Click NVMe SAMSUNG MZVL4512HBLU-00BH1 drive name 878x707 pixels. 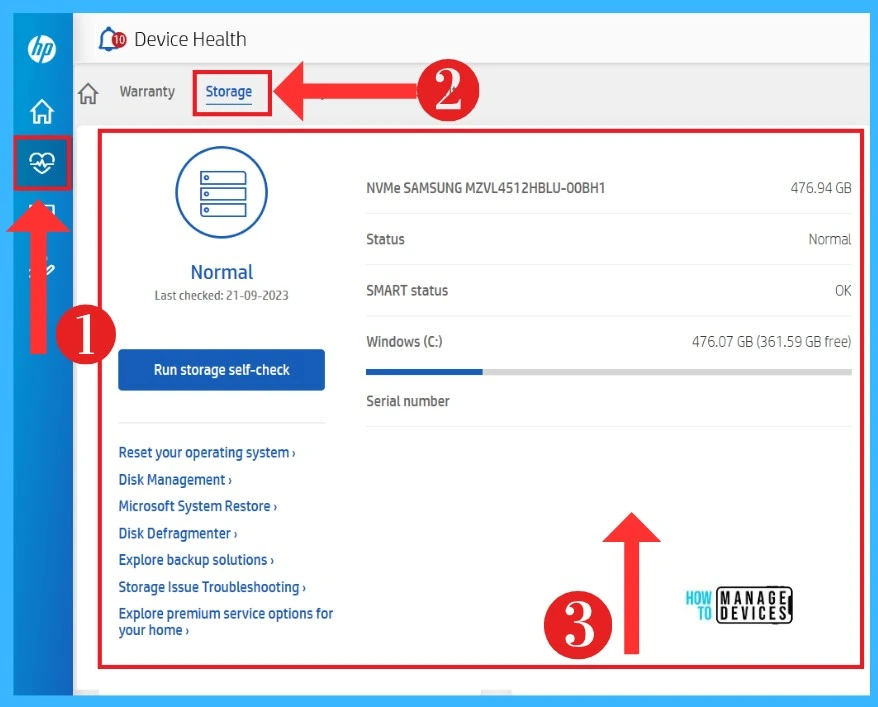pyautogui.click(x=485, y=188)
